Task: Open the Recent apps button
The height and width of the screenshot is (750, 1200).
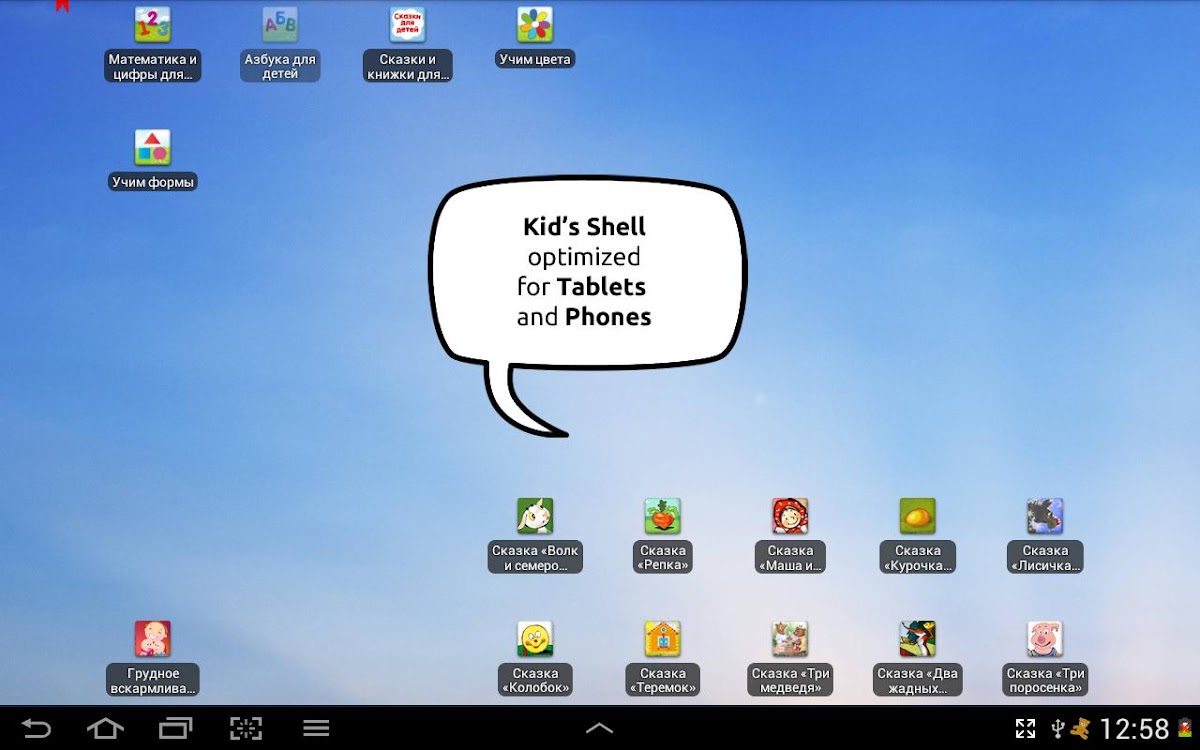Action: click(x=175, y=728)
